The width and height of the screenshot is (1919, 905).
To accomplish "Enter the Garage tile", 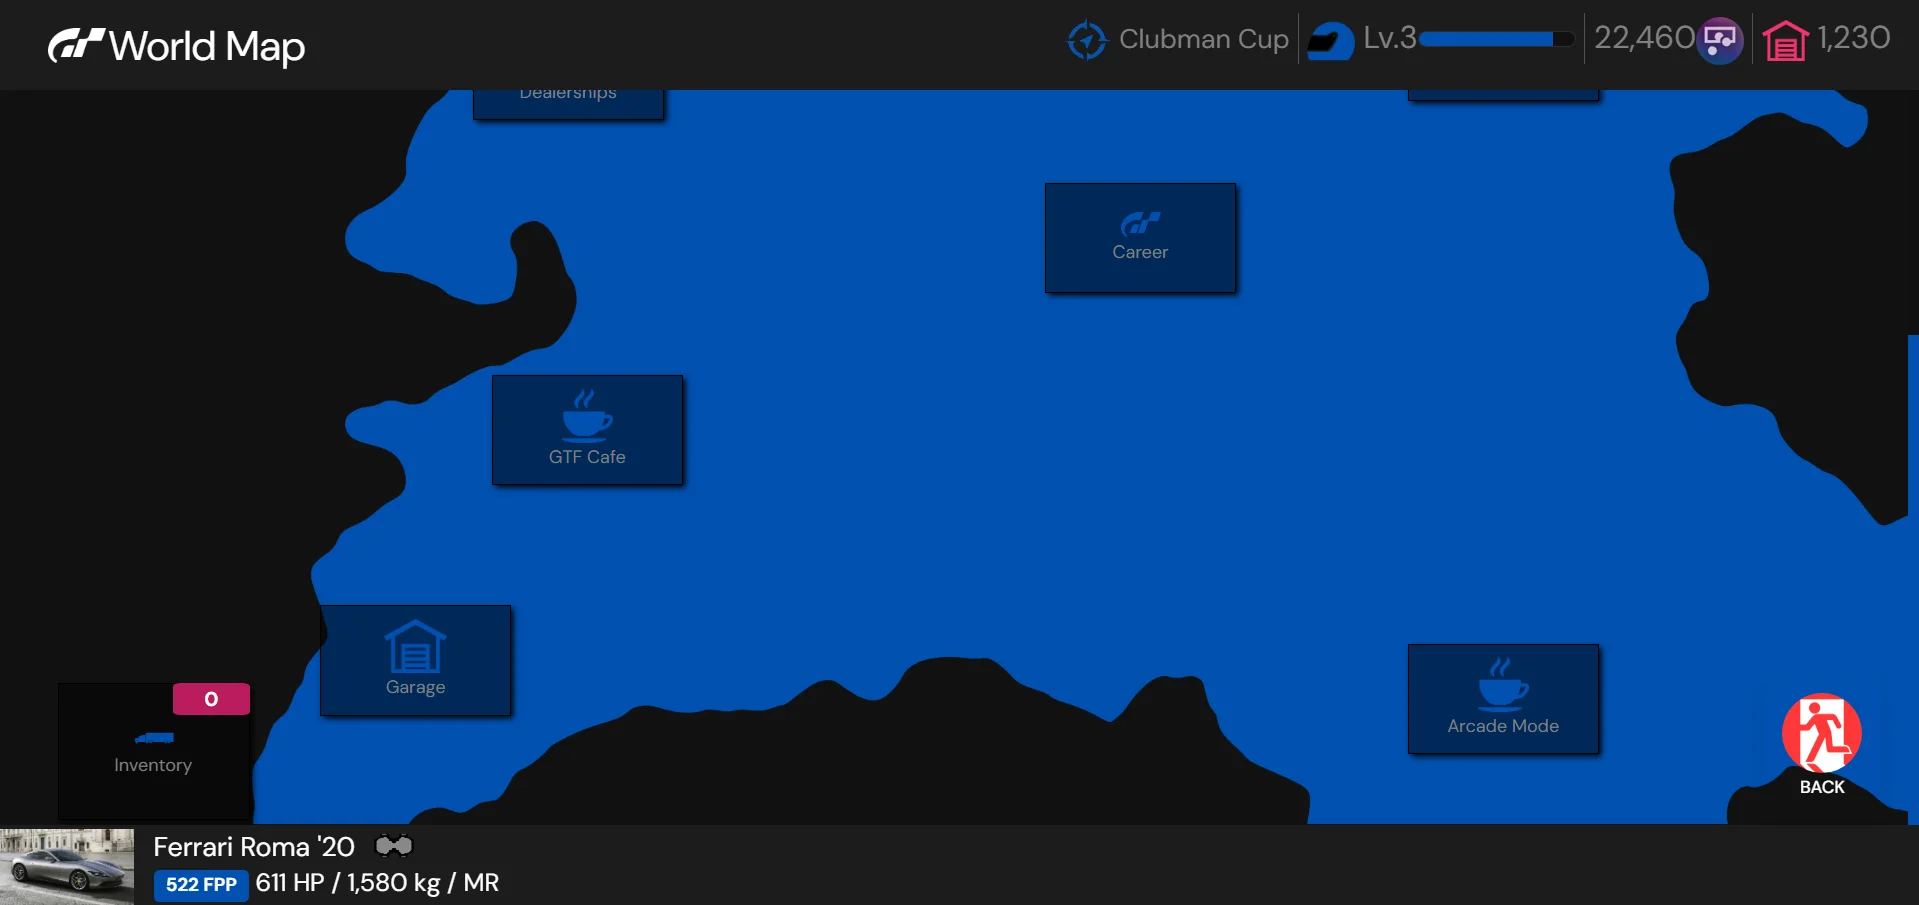I will tap(415, 660).
